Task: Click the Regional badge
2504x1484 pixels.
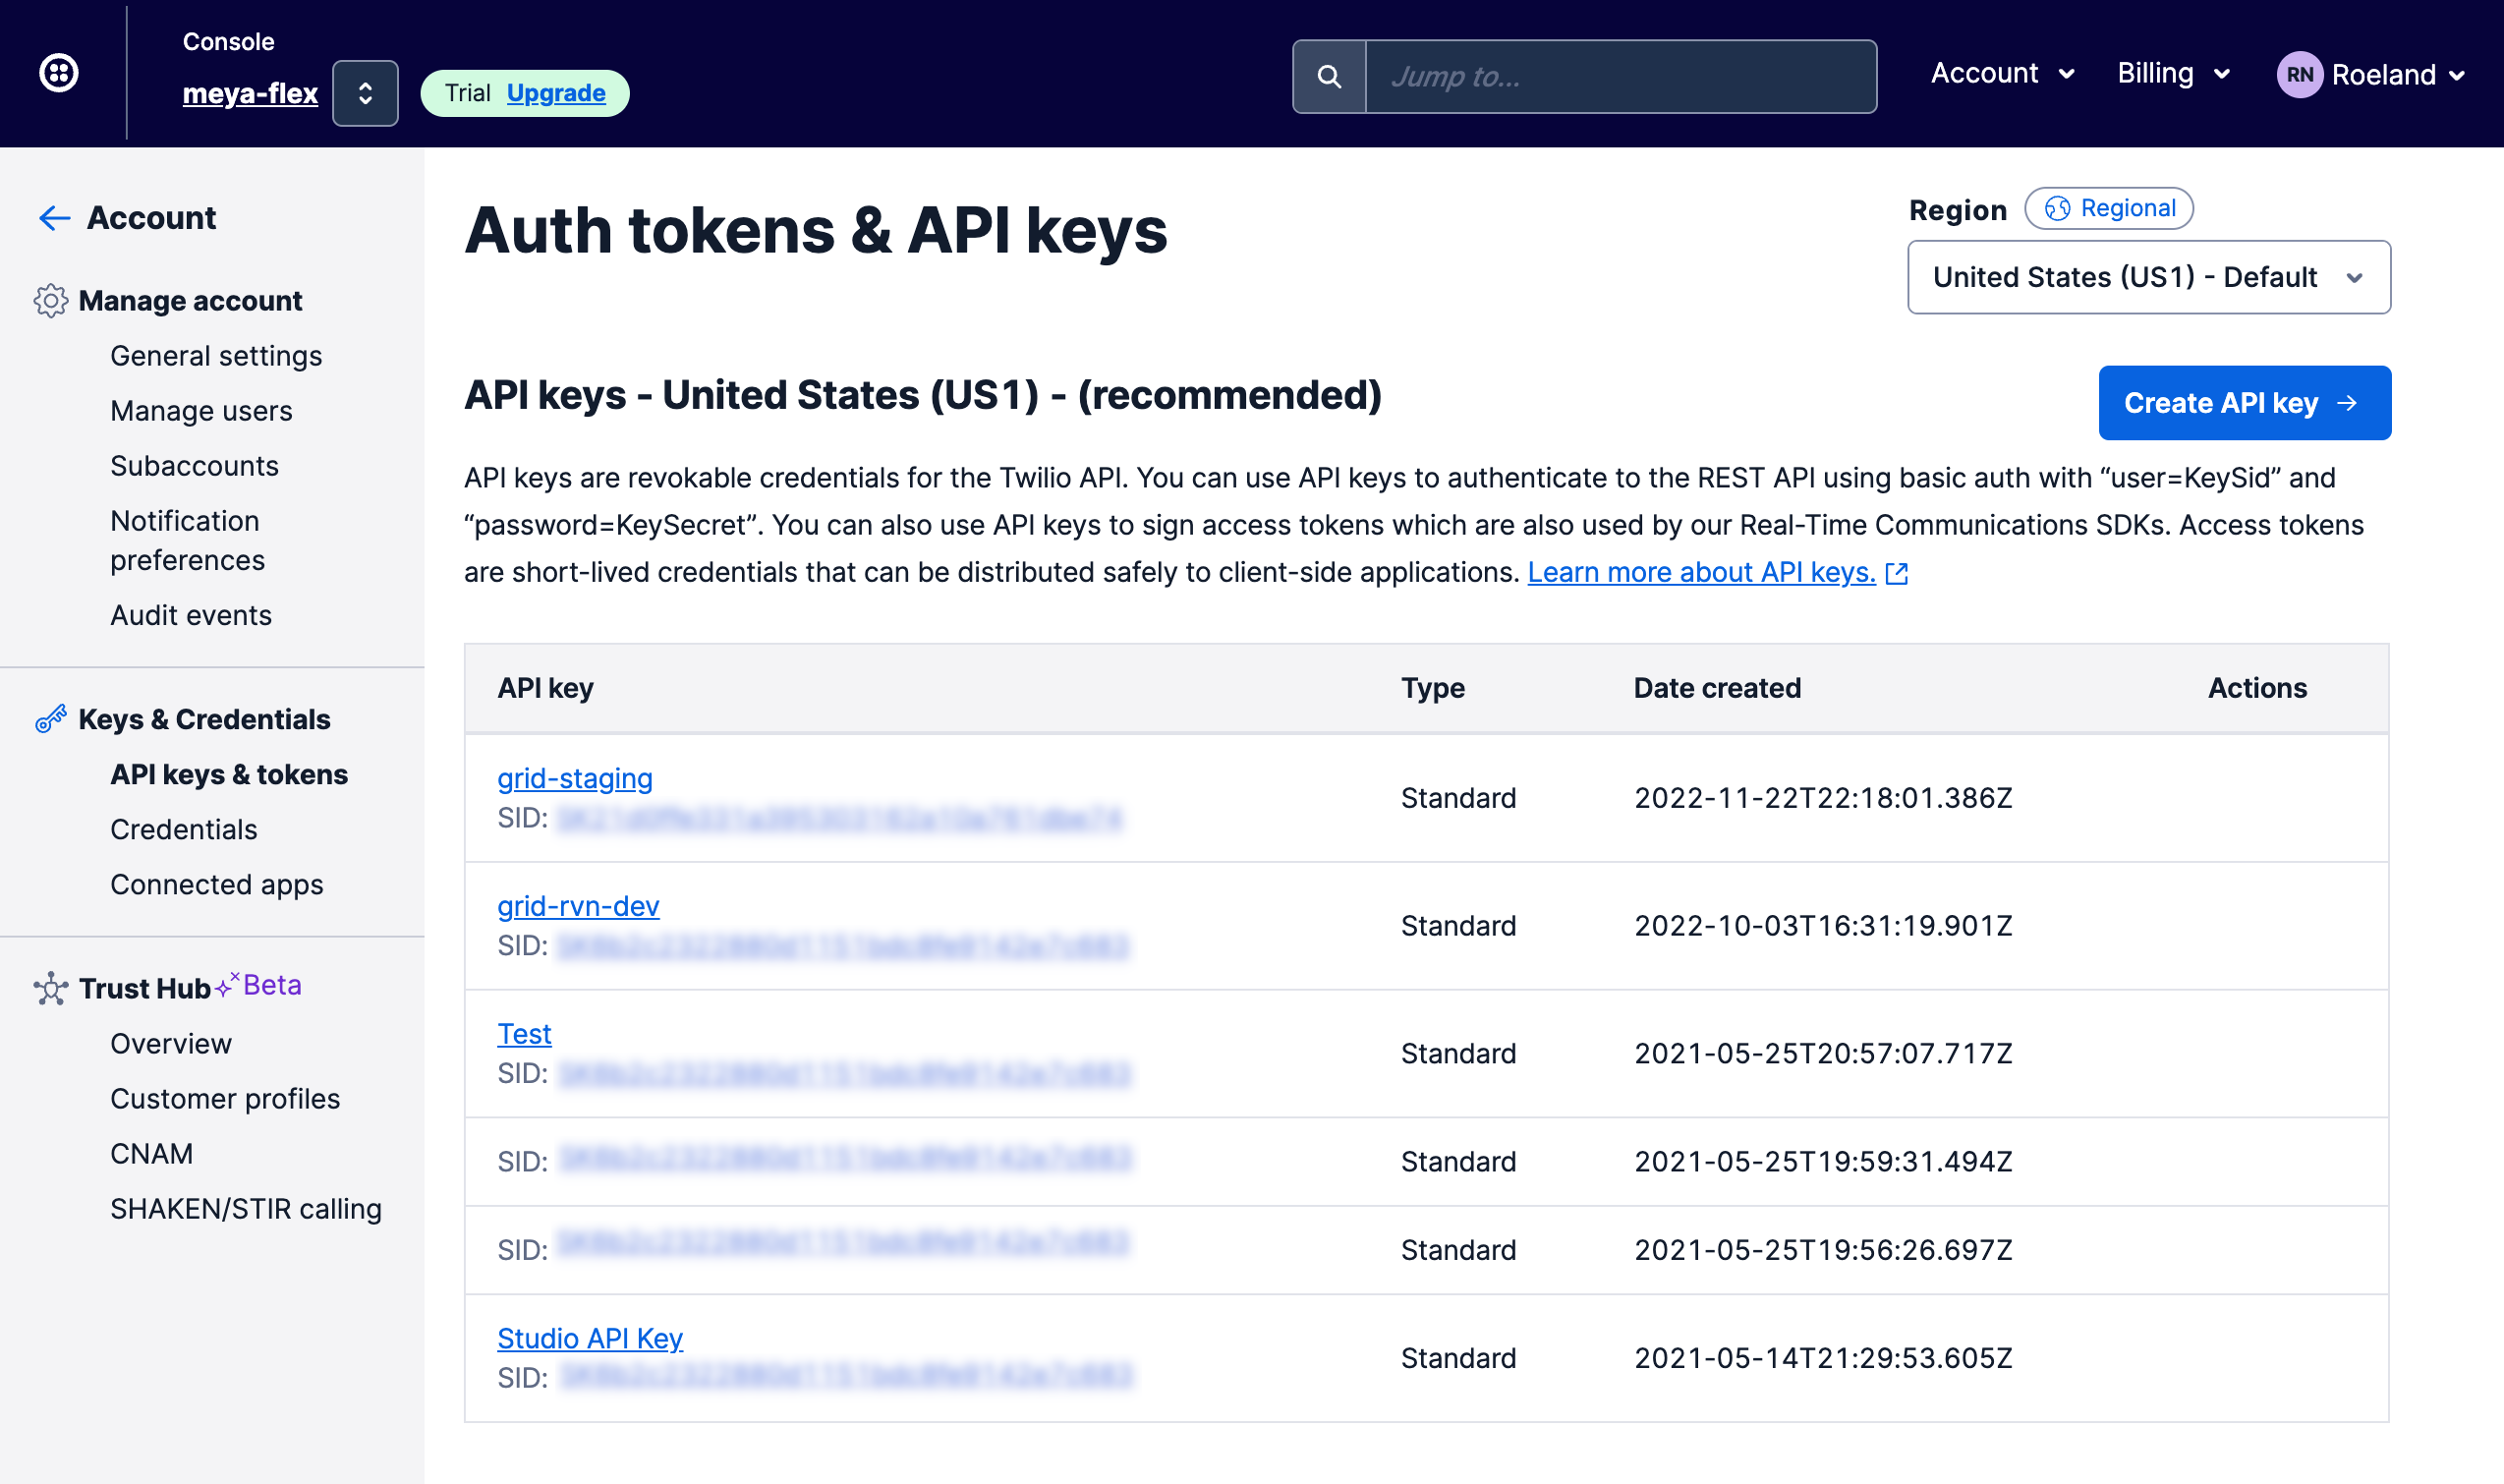Action: 2109,208
